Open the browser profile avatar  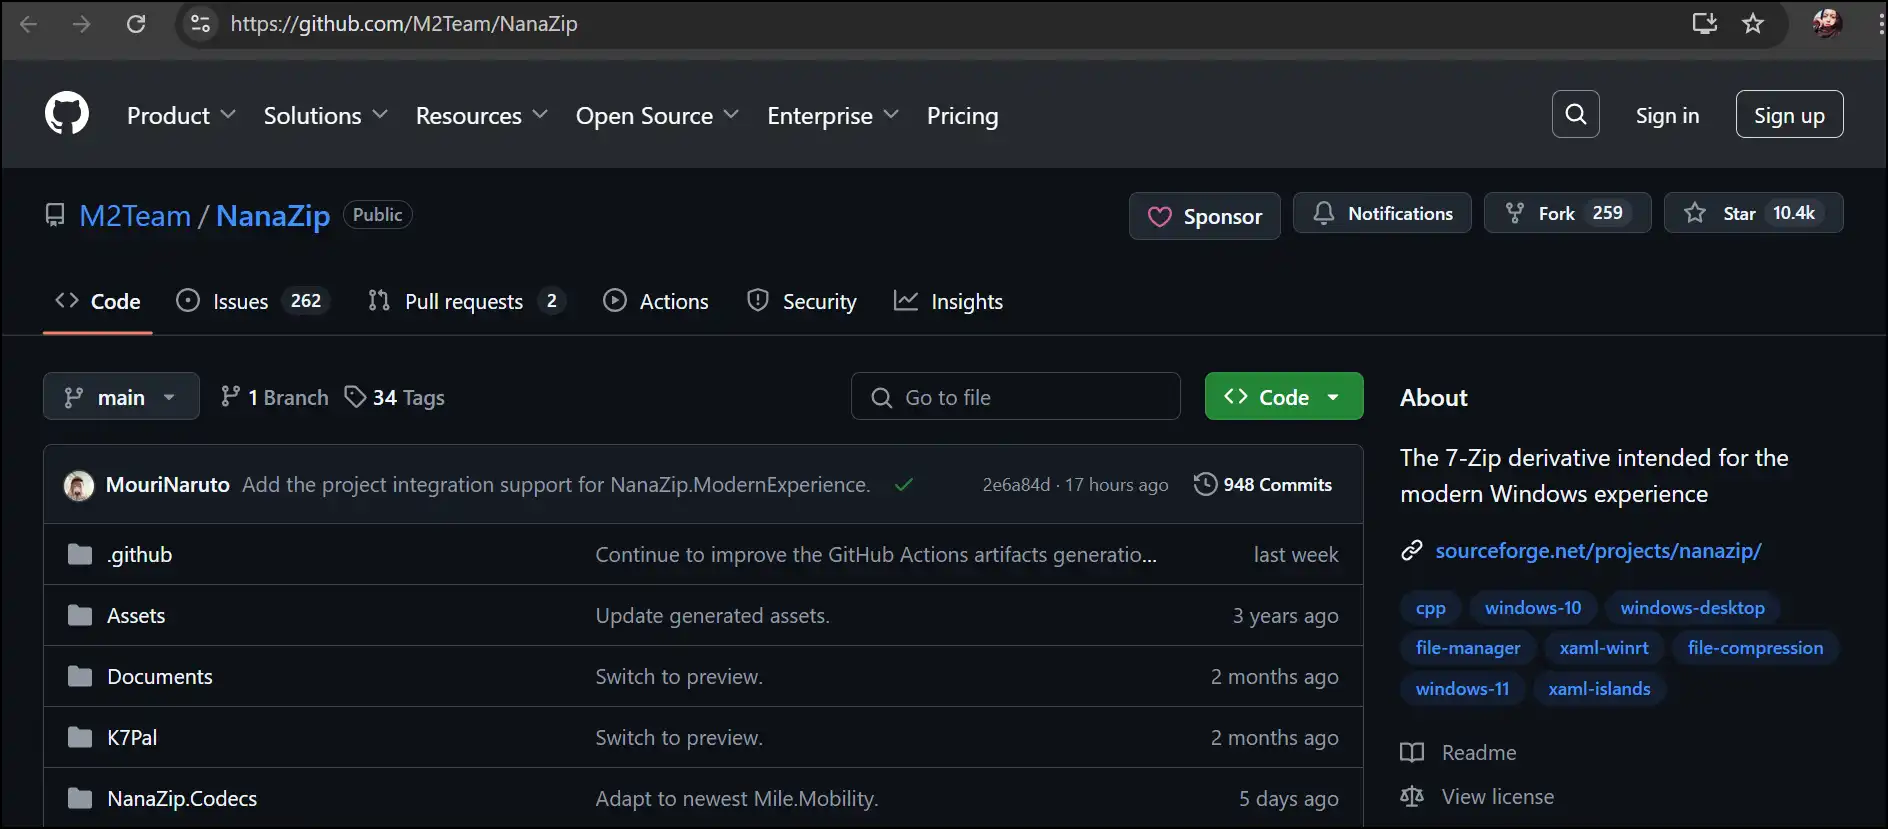tap(1827, 23)
